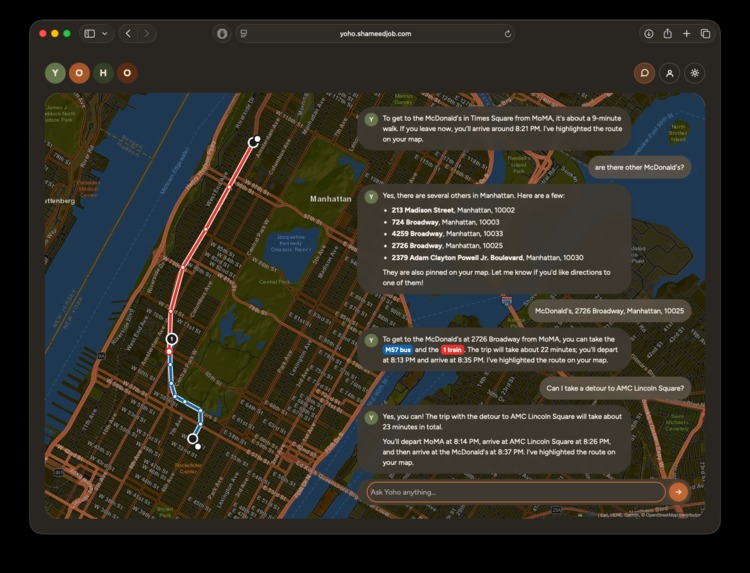Click the brown O logo circle
Viewport: 750px width, 573px height.
pyautogui.click(x=127, y=73)
